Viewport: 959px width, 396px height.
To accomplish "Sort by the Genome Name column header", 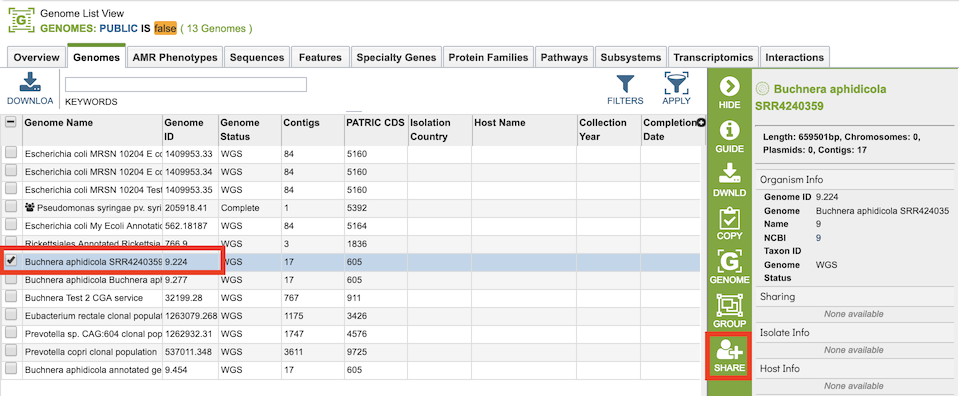I will (59, 122).
